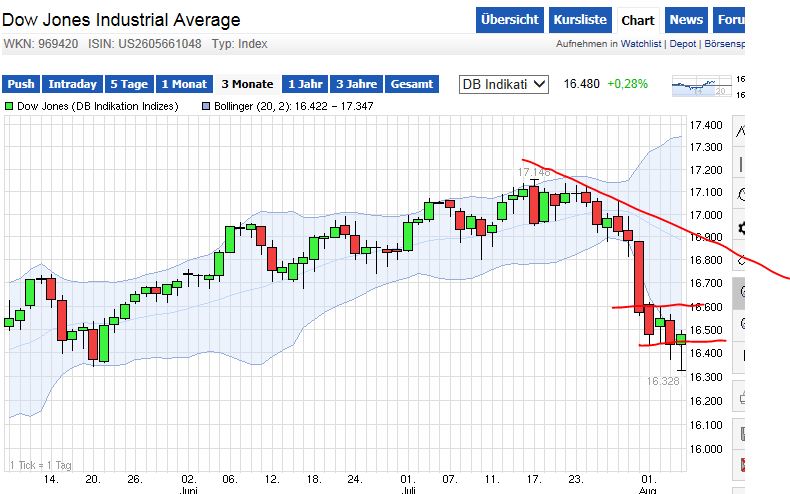The width and height of the screenshot is (790, 494).
Task: Open the DB Indikation dropdown
Action: coord(504,84)
